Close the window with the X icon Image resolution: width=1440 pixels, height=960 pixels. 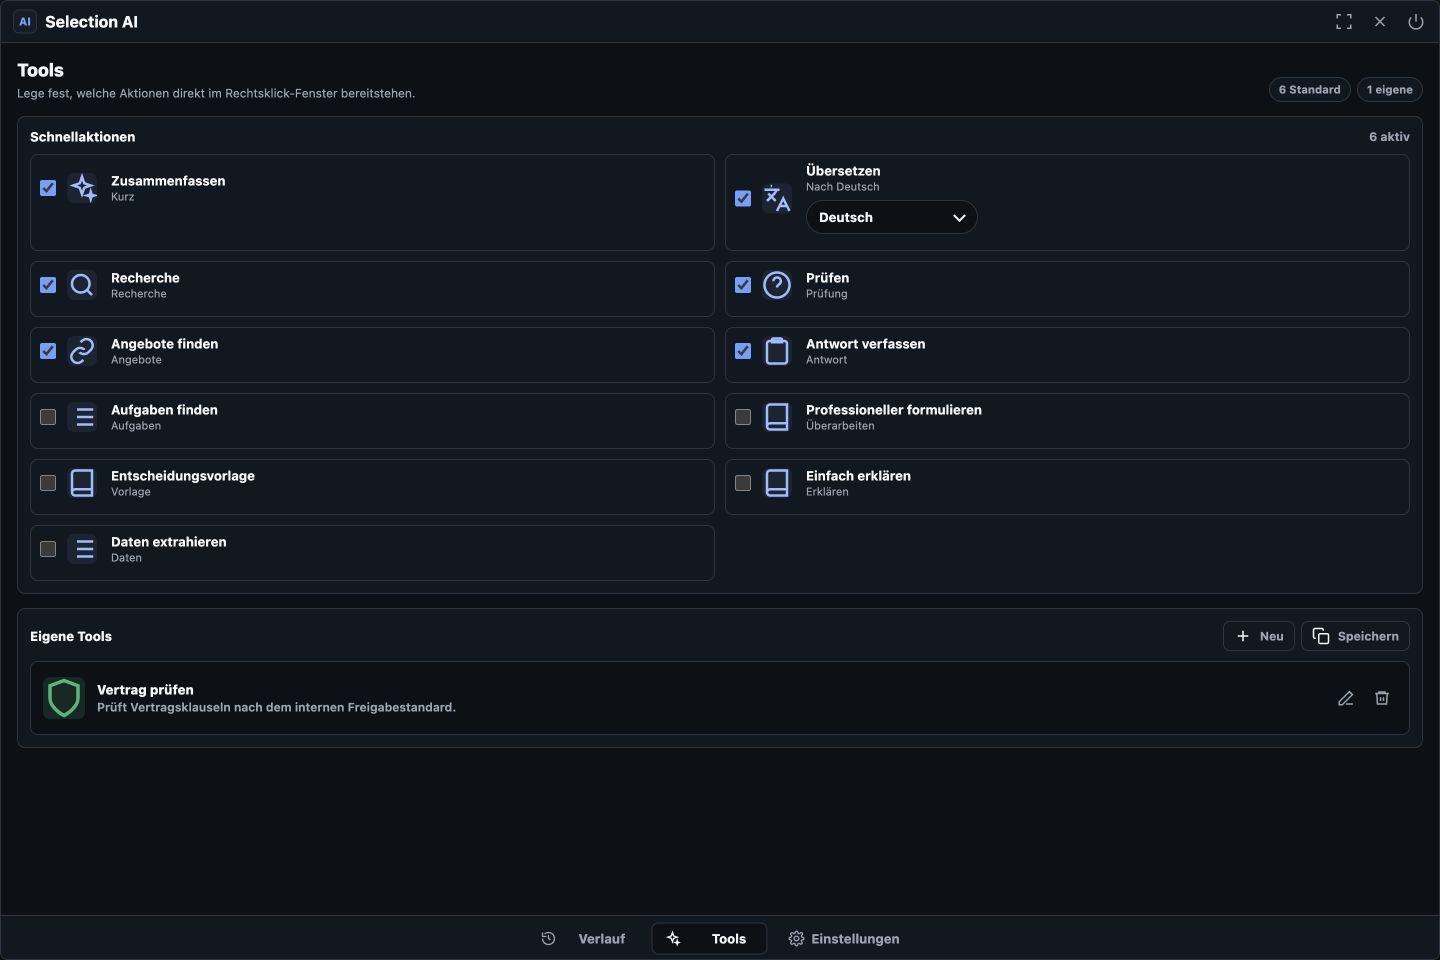(x=1380, y=22)
